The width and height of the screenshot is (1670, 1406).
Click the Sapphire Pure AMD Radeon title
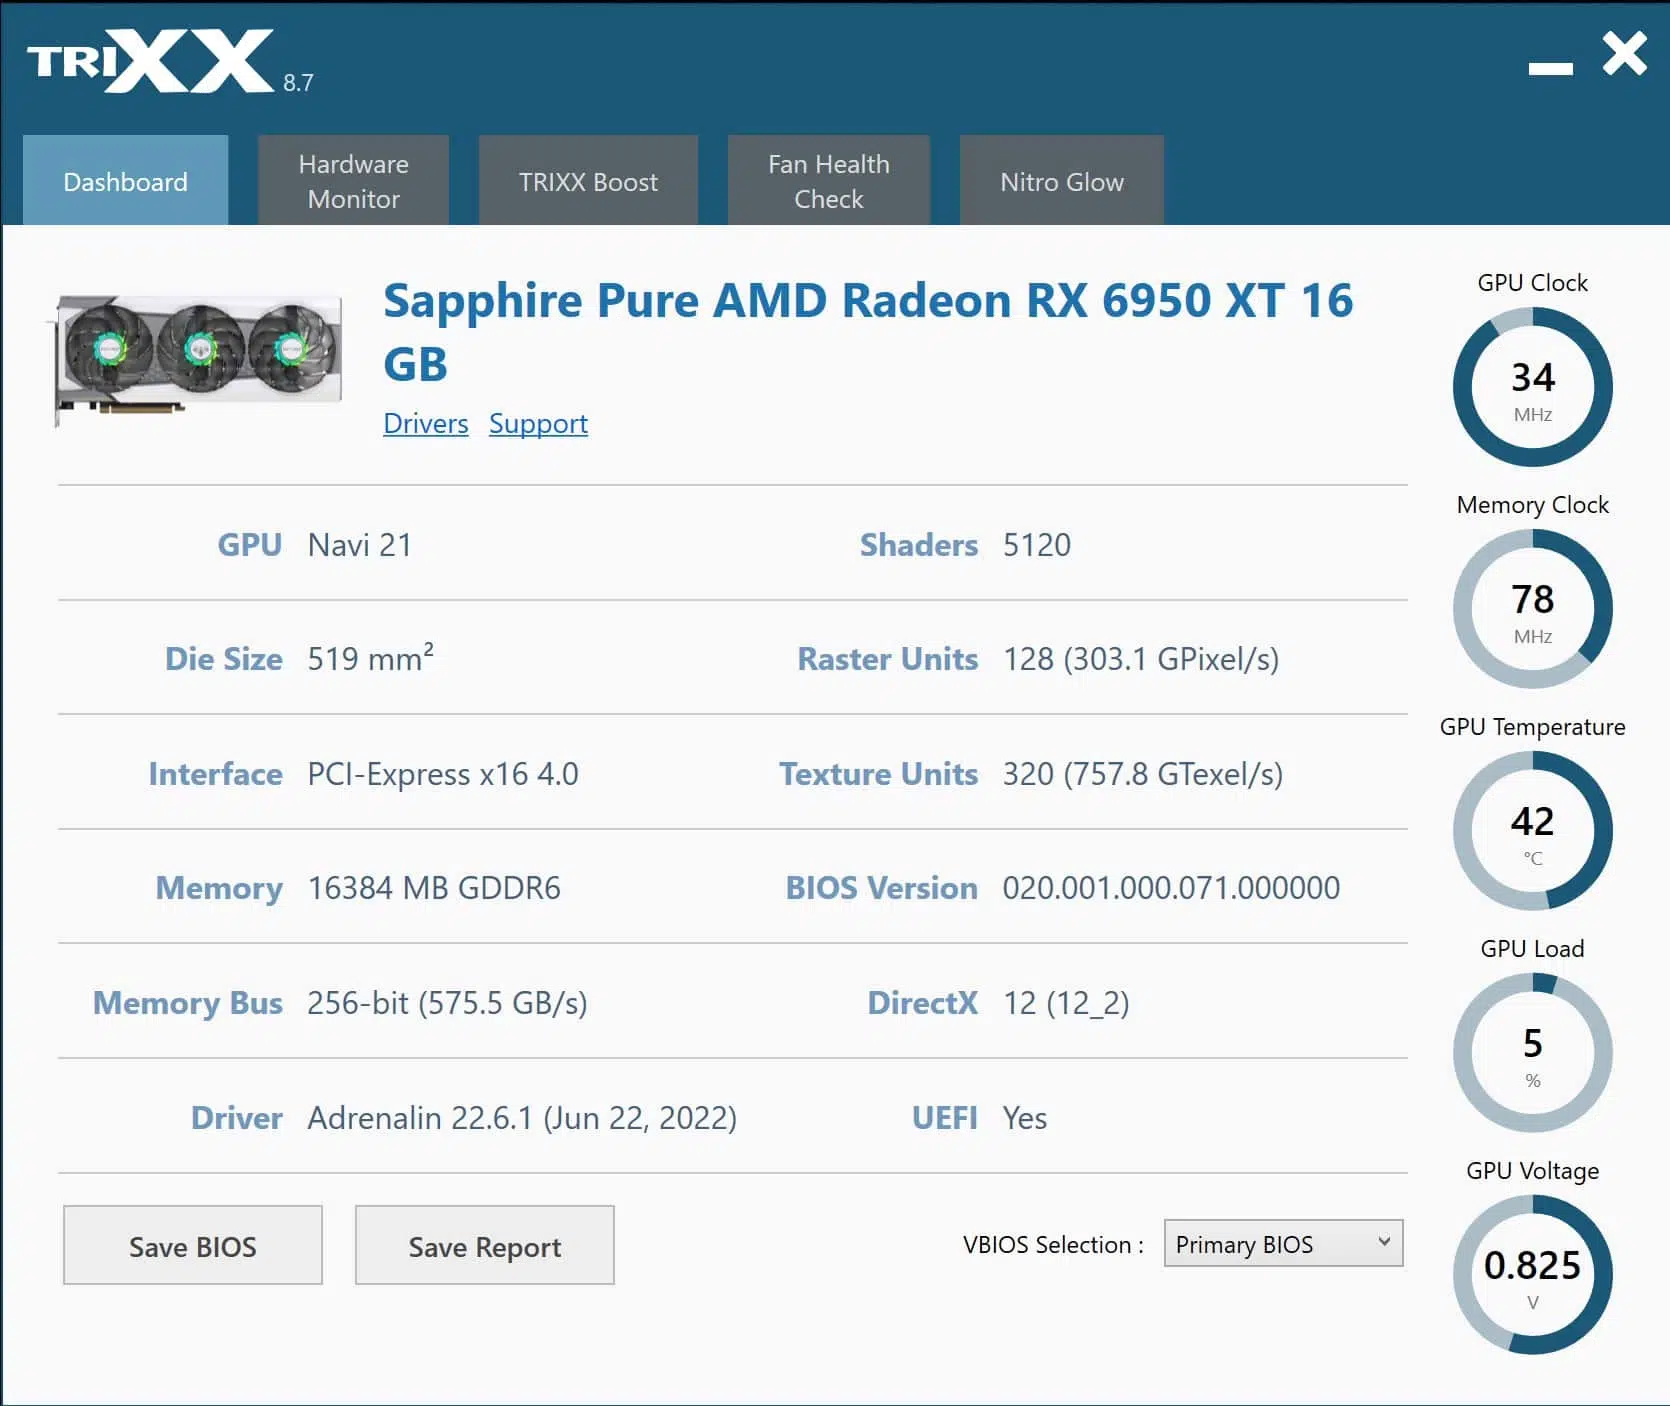click(x=868, y=332)
